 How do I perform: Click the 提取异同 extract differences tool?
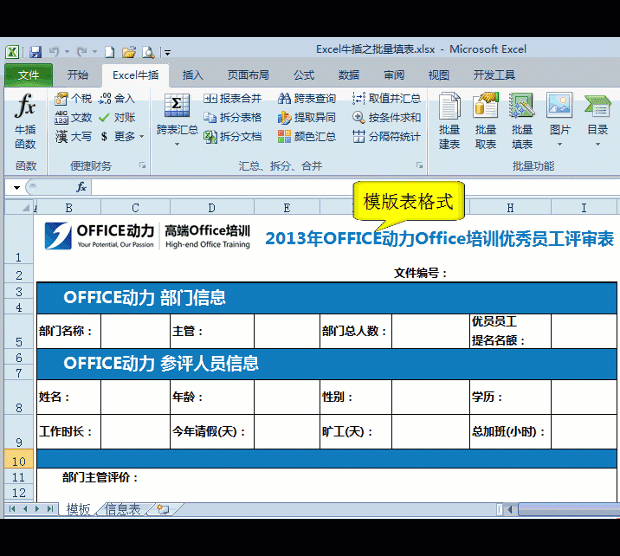[307, 117]
